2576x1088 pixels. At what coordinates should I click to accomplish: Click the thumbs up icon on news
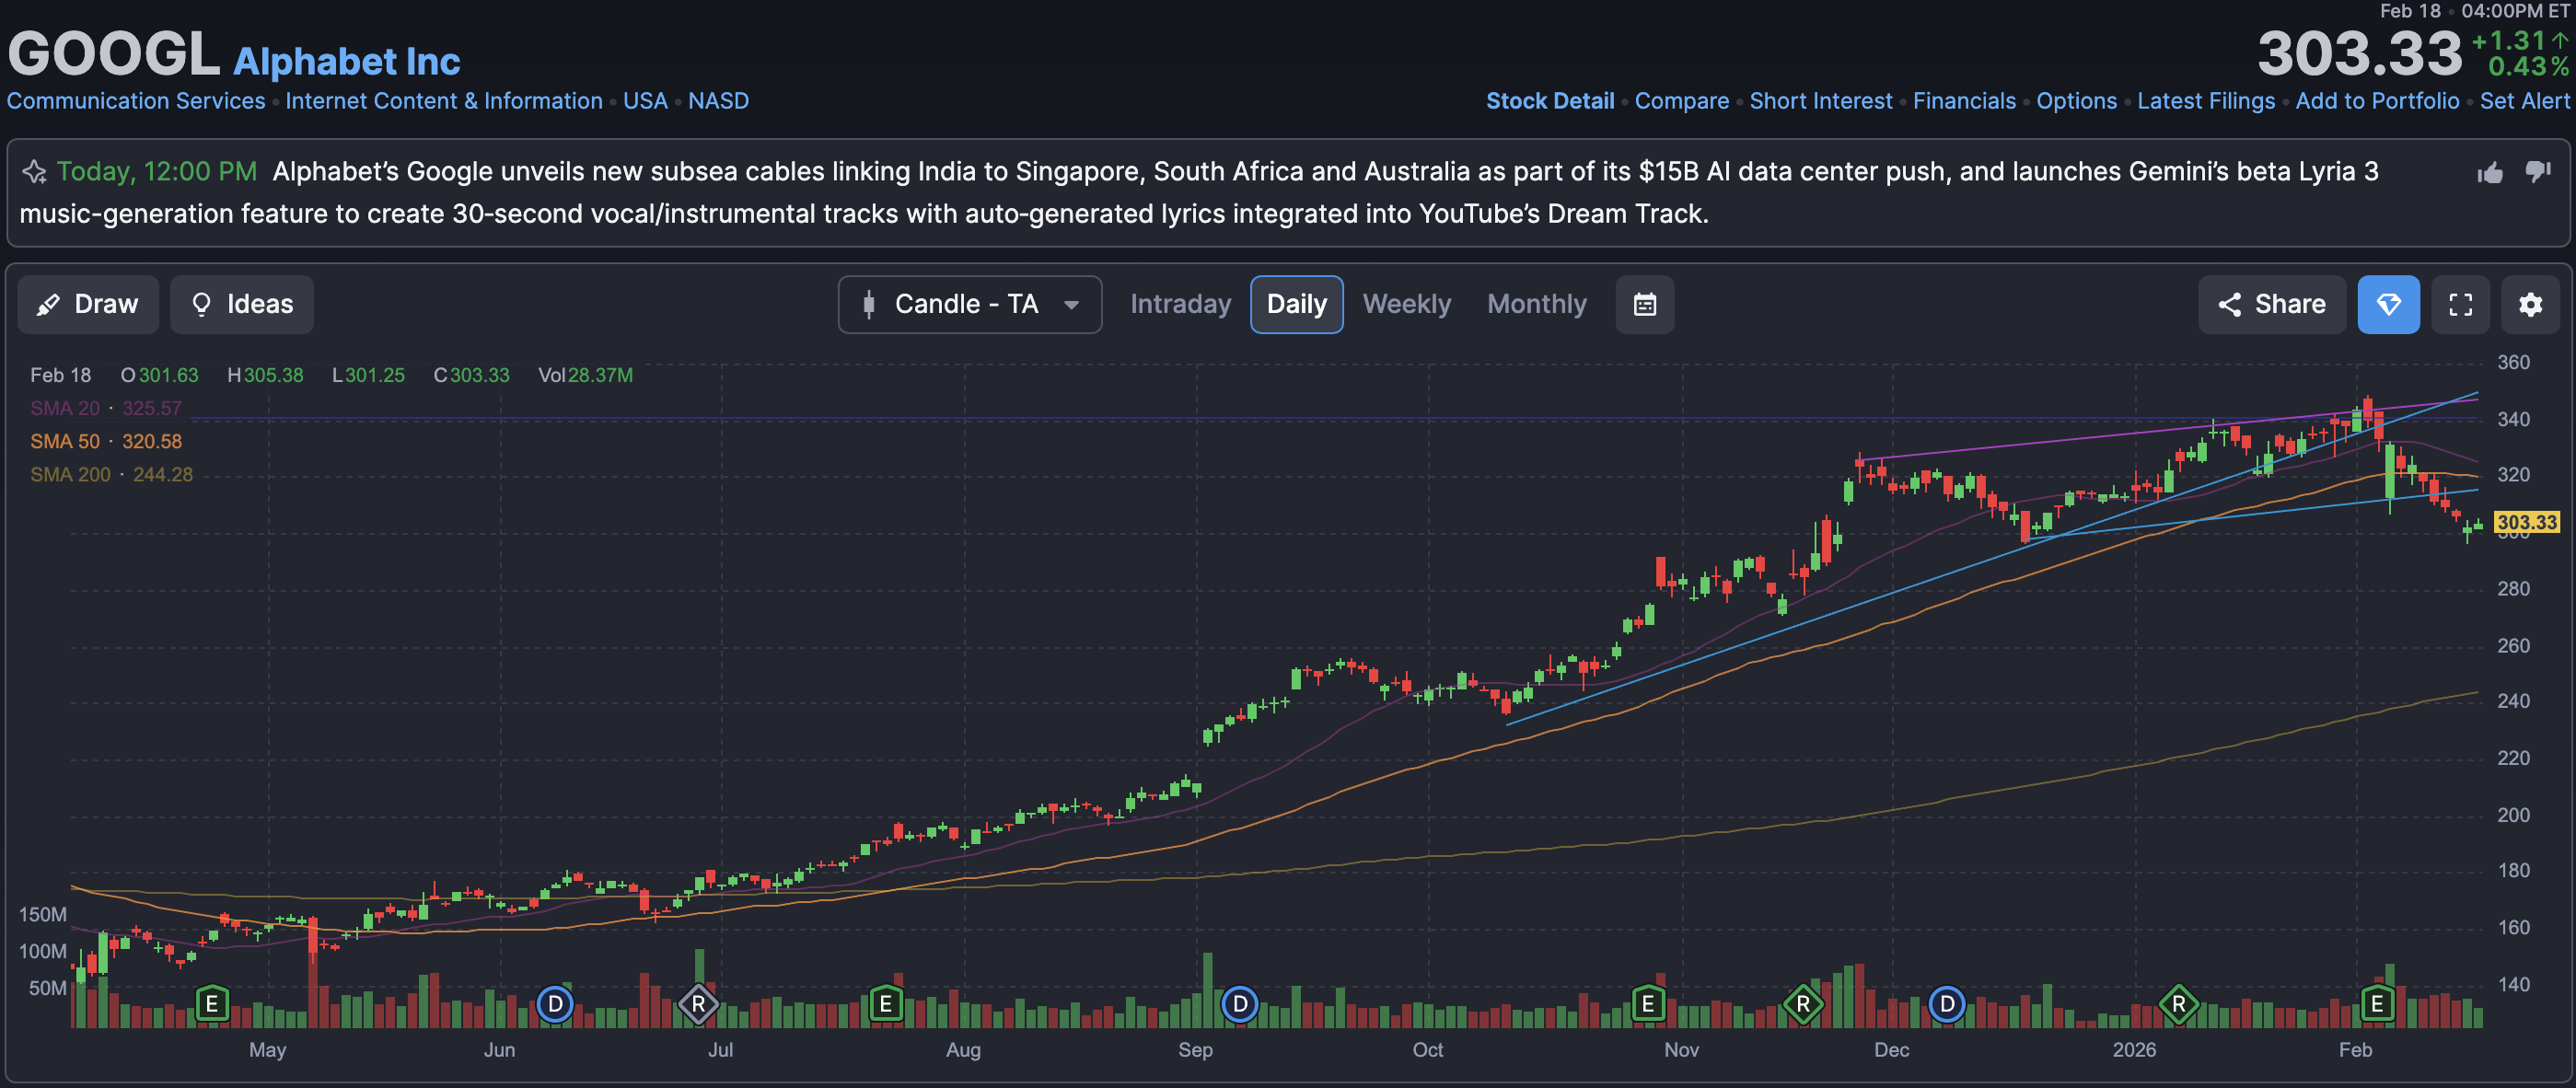(2490, 173)
